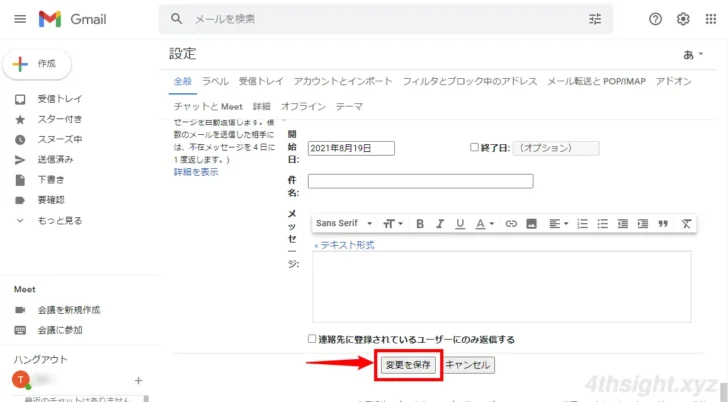Image resolution: width=728 pixels, height=402 pixels.
Task: Click 変更を保存 button
Action: (408, 365)
